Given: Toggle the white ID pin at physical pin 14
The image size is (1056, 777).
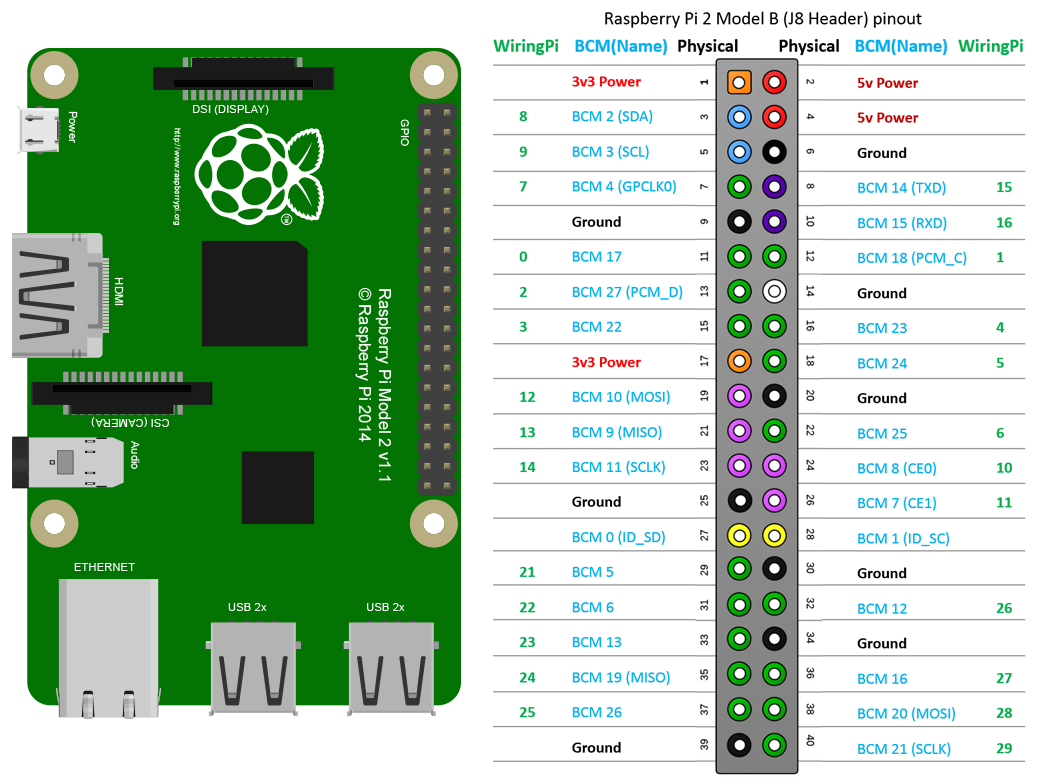Looking at the screenshot, I should [775, 291].
